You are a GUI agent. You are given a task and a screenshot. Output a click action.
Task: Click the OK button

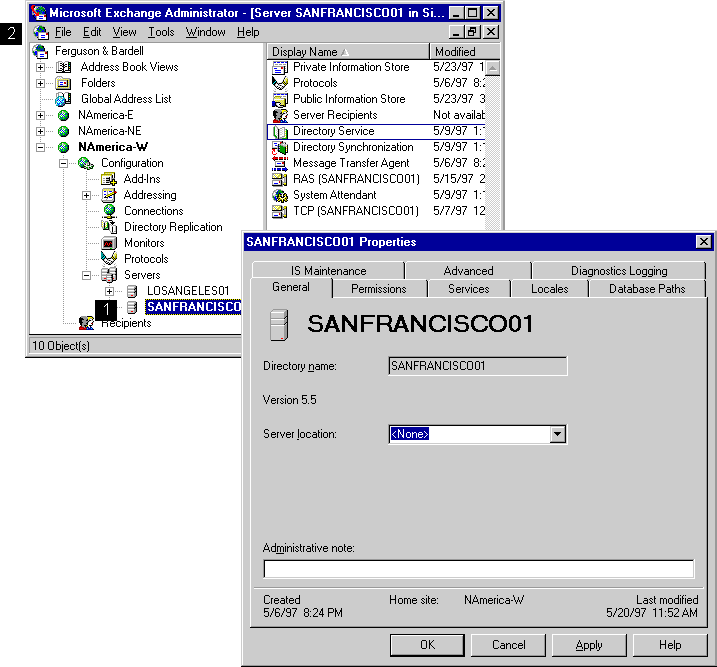pyautogui.click(x=427, y=645)
